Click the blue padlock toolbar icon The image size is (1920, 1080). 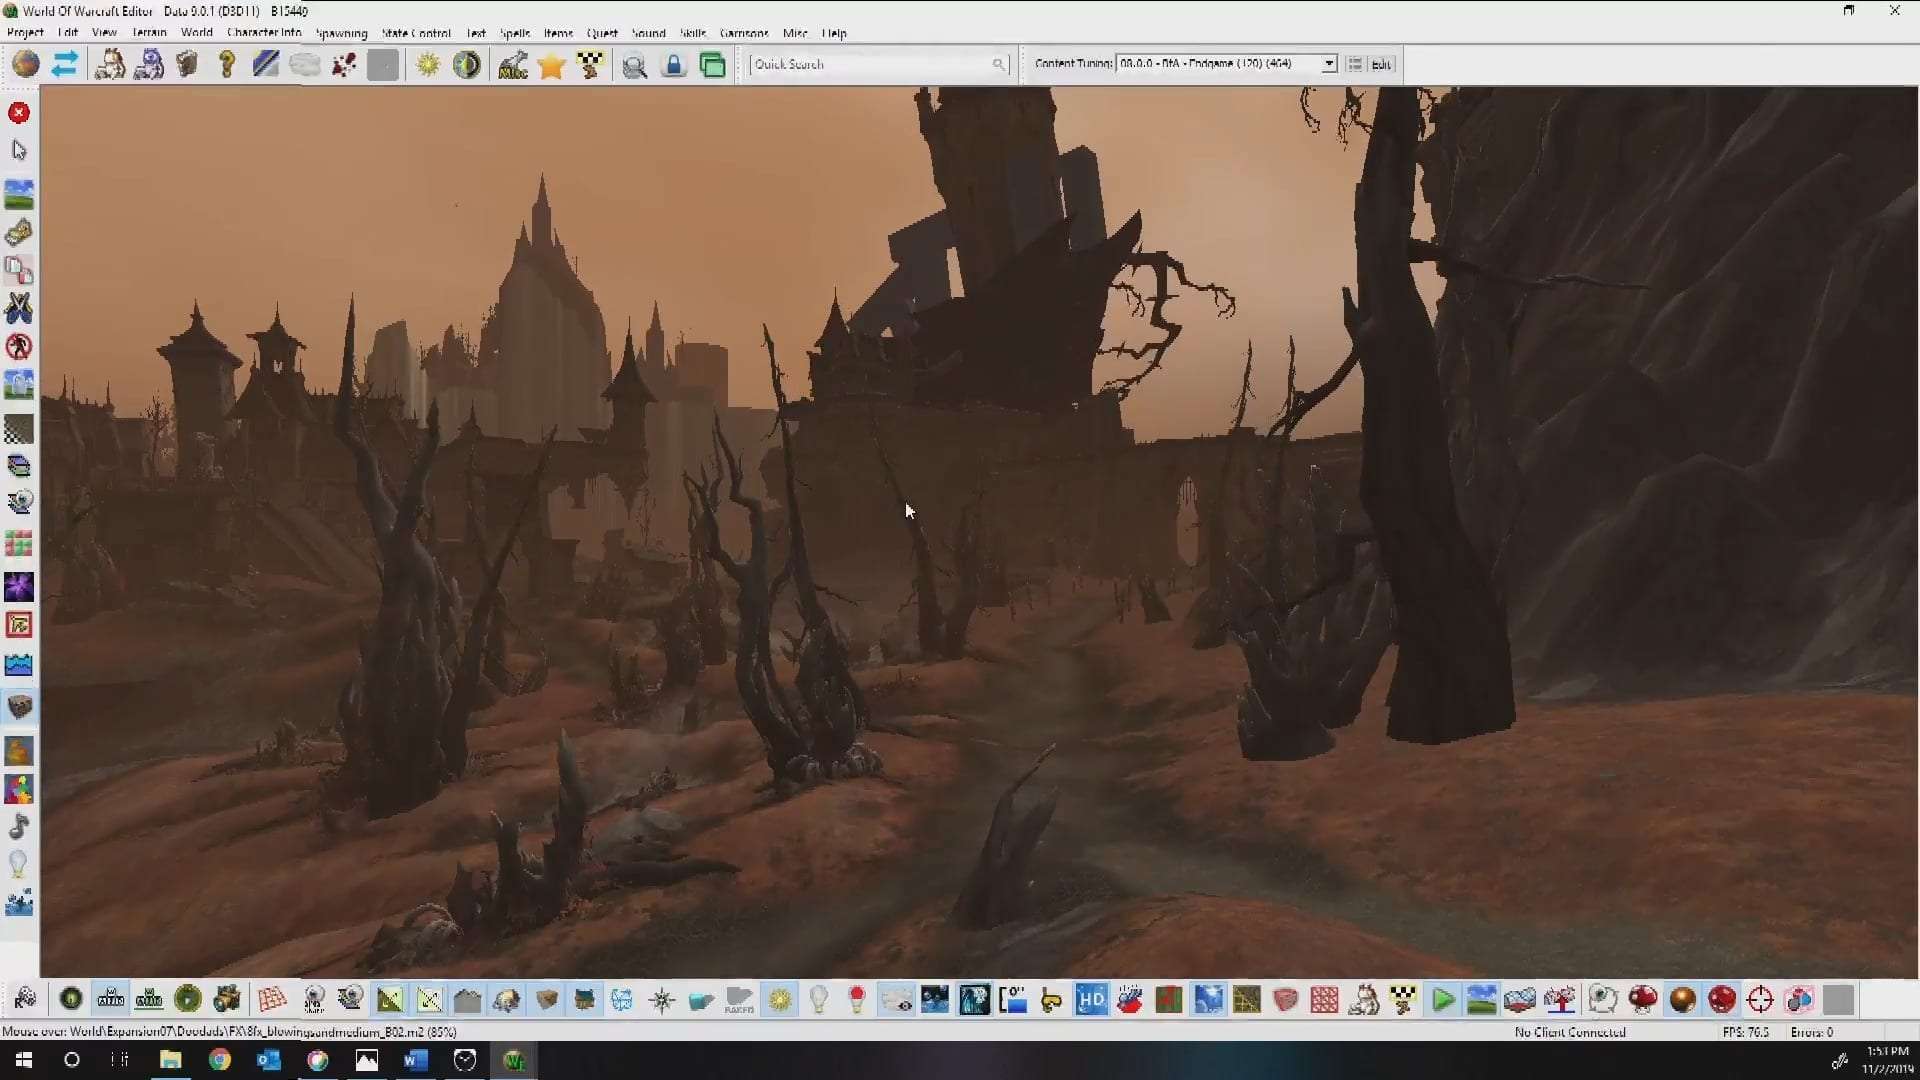(x=673, y=65)
